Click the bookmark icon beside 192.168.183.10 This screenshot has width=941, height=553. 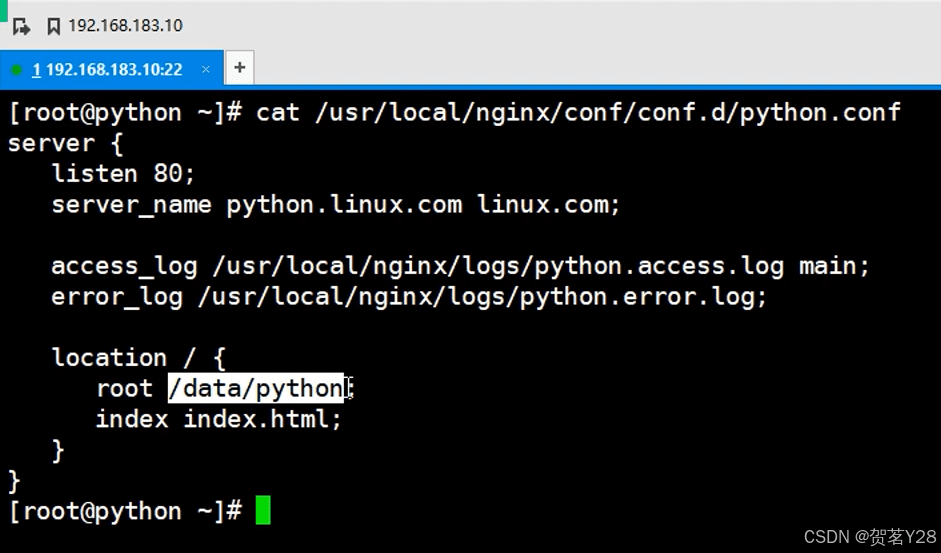[53, 26]
